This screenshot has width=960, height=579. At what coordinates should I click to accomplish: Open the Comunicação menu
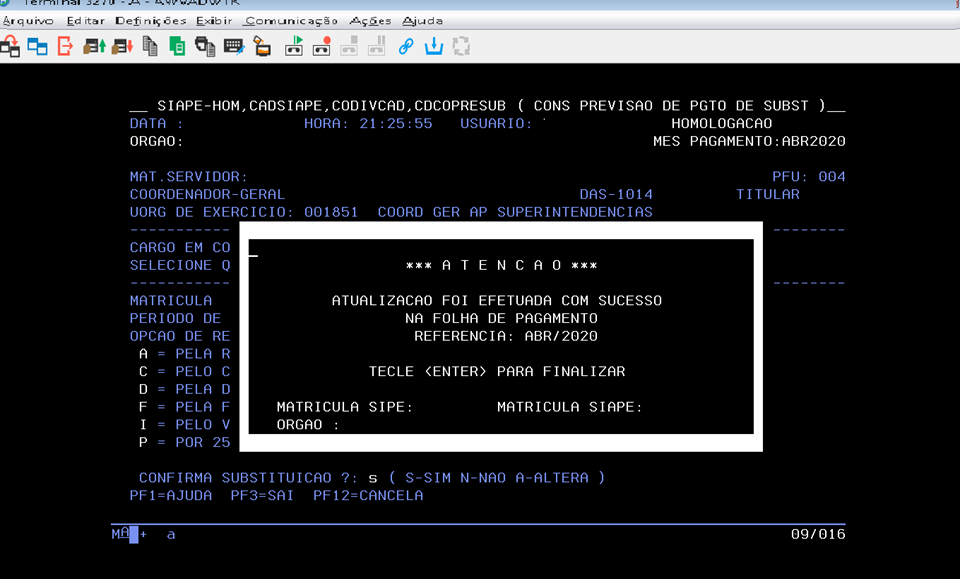tap(291, 20)
